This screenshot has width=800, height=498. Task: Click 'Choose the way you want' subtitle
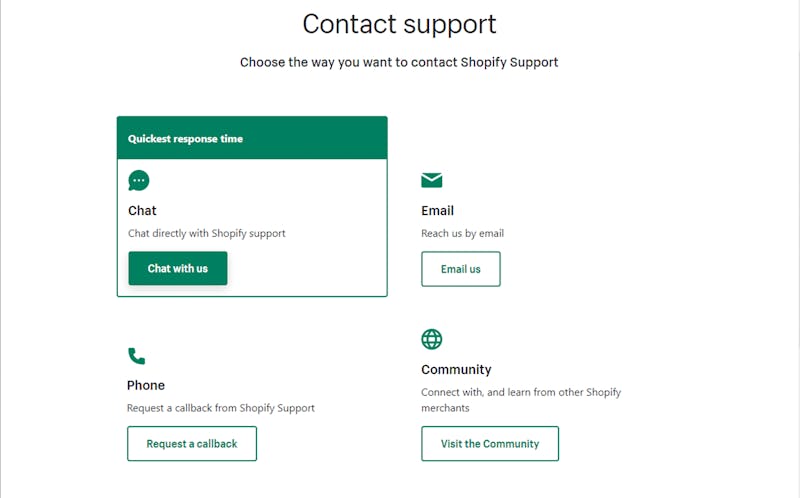click(x=399, y=62)
